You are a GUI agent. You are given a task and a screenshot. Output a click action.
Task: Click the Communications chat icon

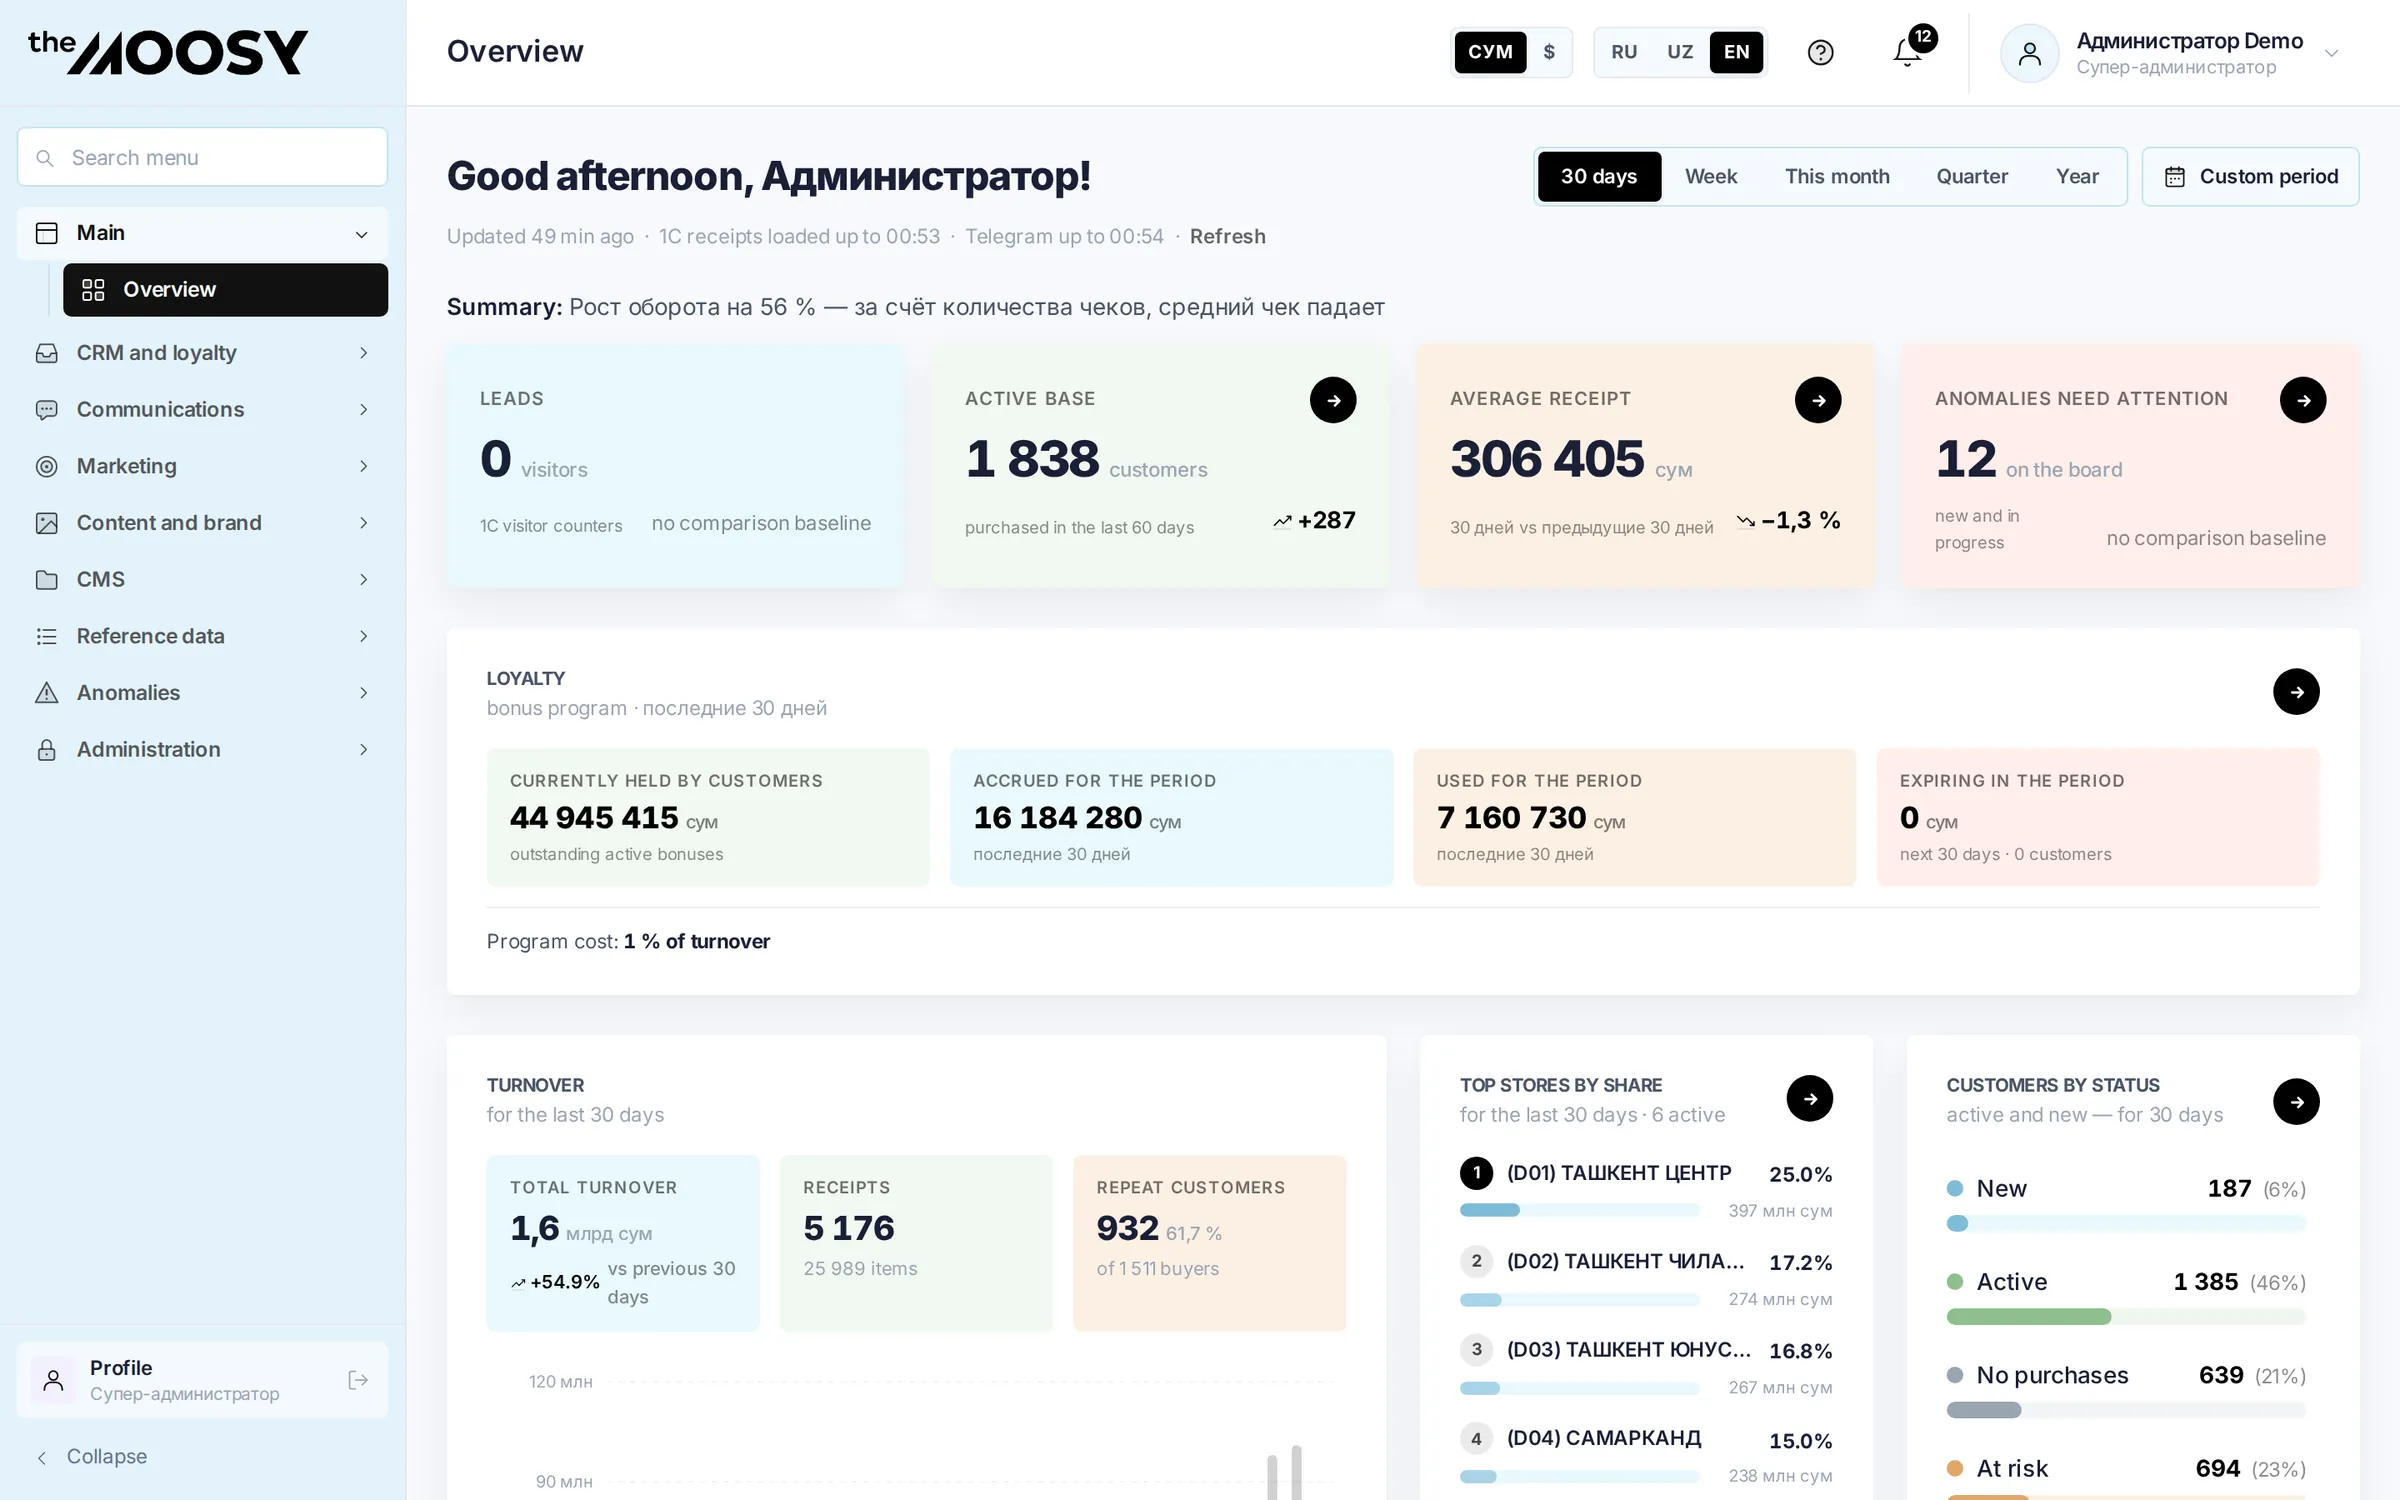[x=46, y=409]
